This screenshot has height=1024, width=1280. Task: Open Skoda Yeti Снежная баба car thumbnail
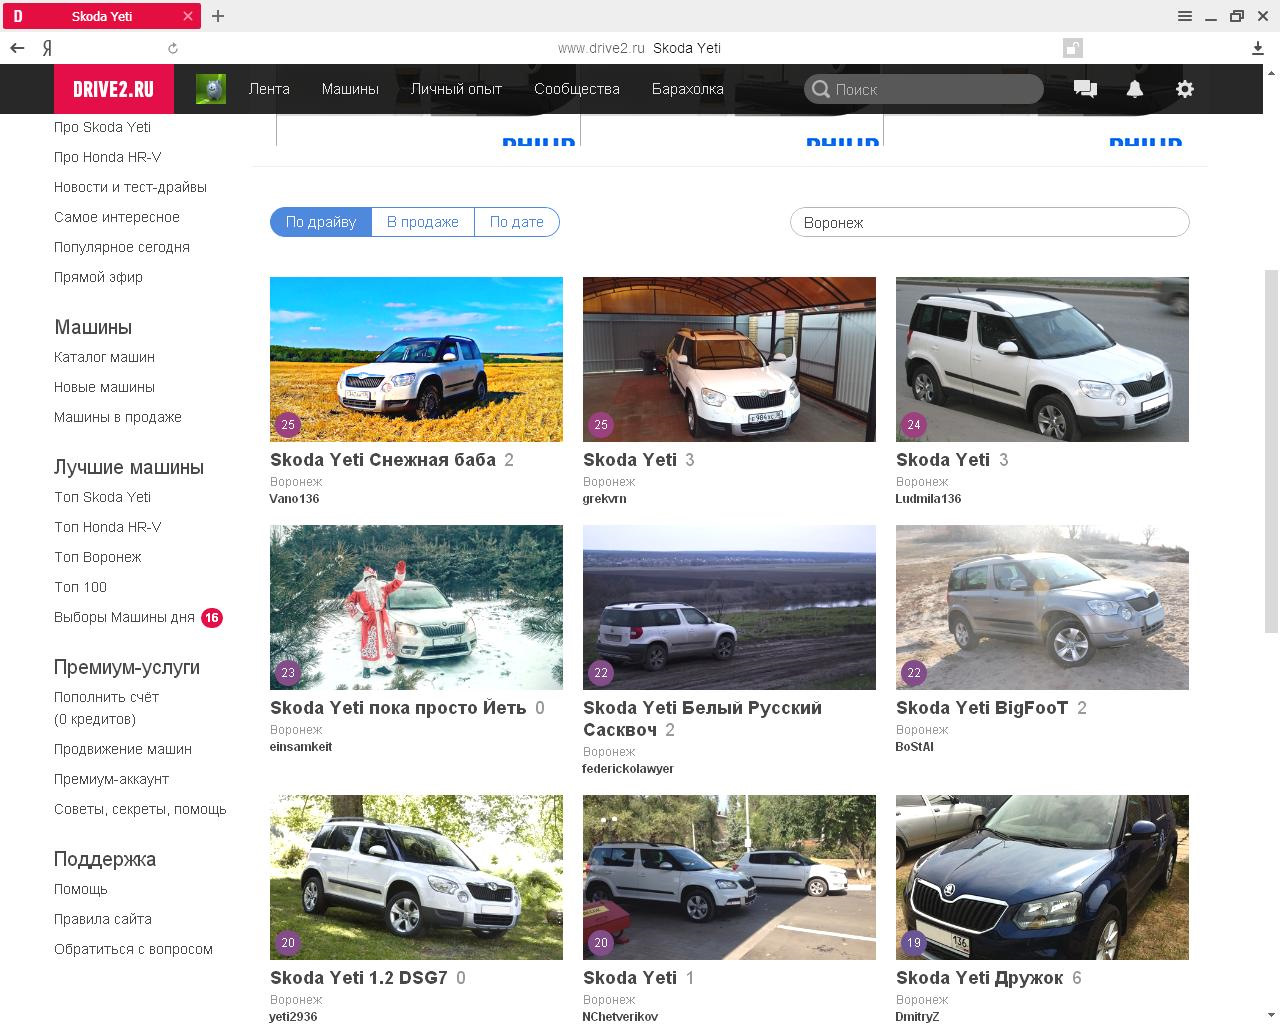416,359
